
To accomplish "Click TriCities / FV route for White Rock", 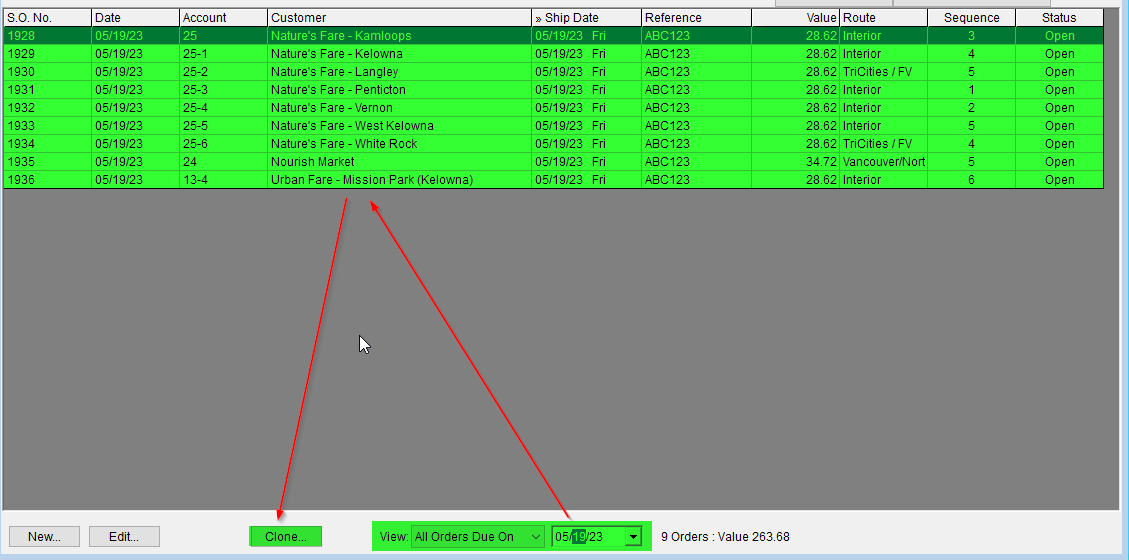I will pyautogui.click(x=883, y=143).
